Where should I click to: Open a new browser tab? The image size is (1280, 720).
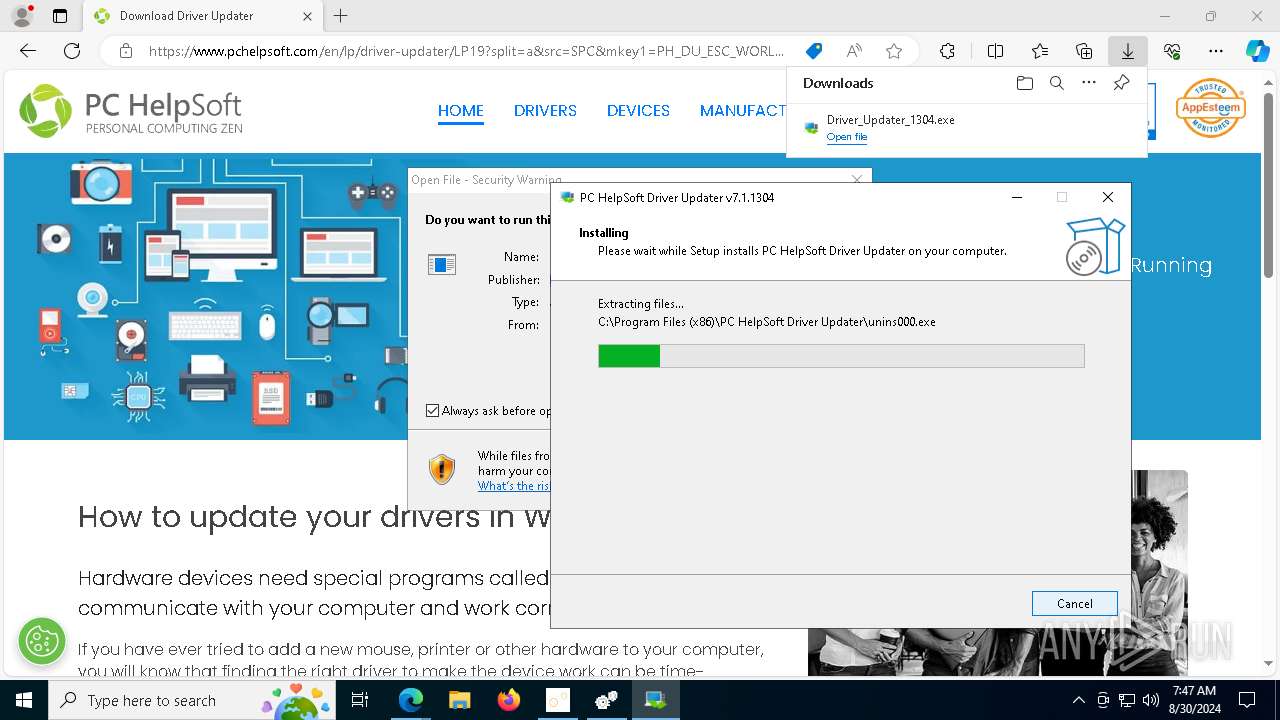point(341,16)
